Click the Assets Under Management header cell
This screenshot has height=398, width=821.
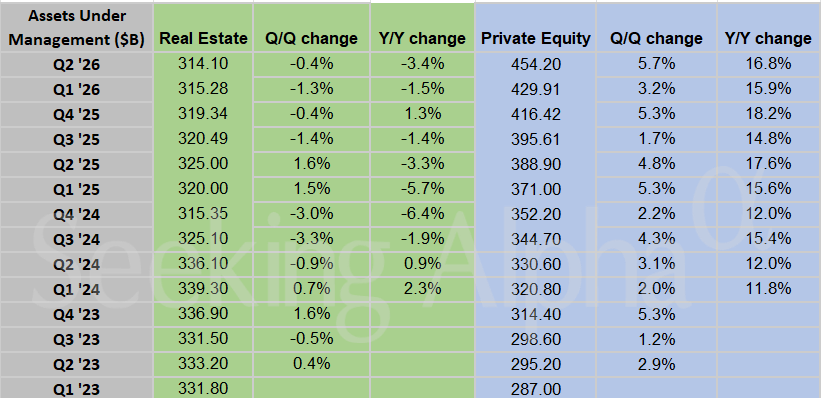point(77,27)
